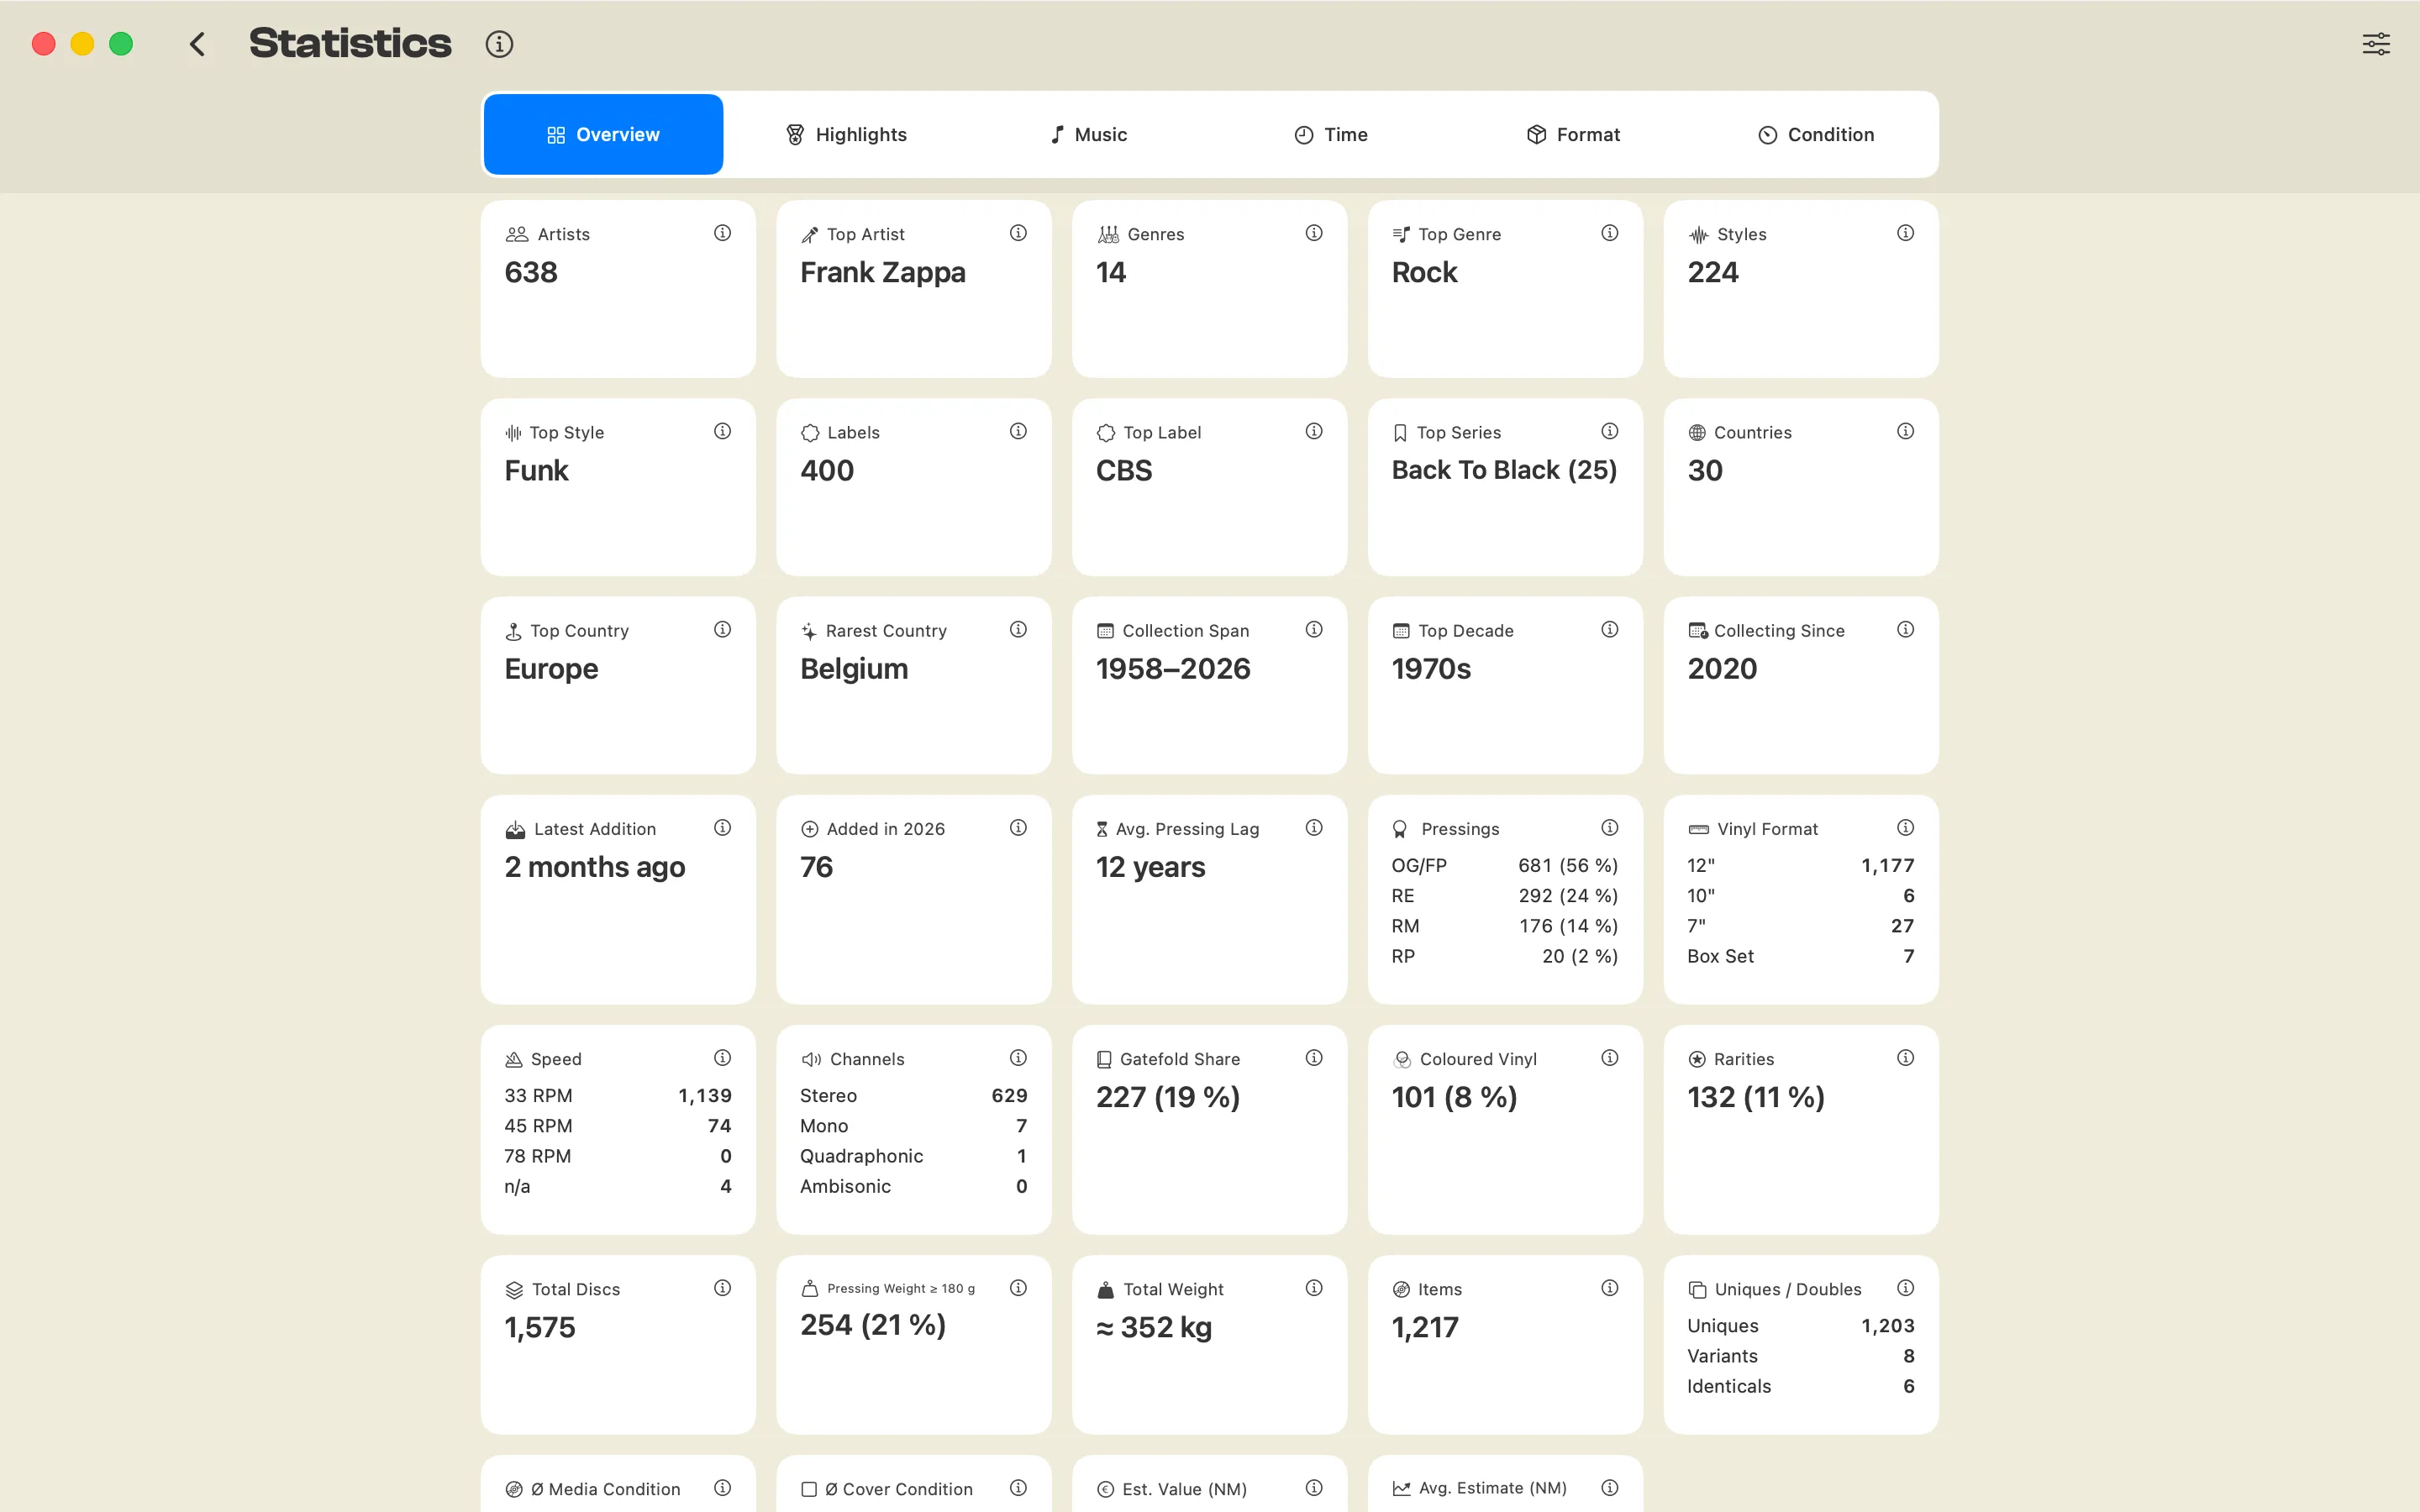The width and height of the screenshot is (2420, 1512).
Task: Open the Music tab
Action: 1088,135
